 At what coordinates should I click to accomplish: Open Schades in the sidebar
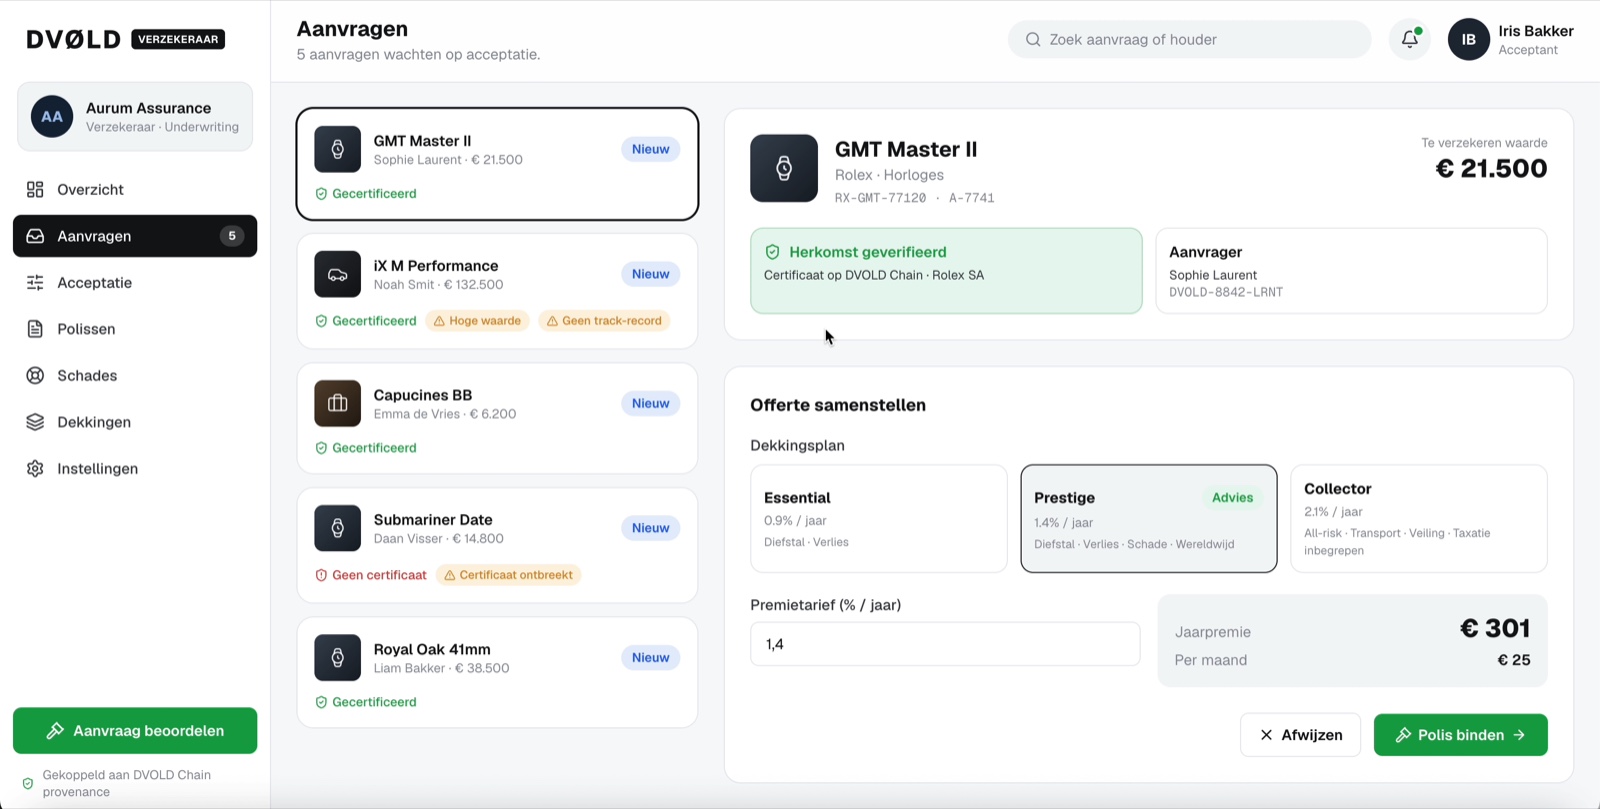point(135,375)
